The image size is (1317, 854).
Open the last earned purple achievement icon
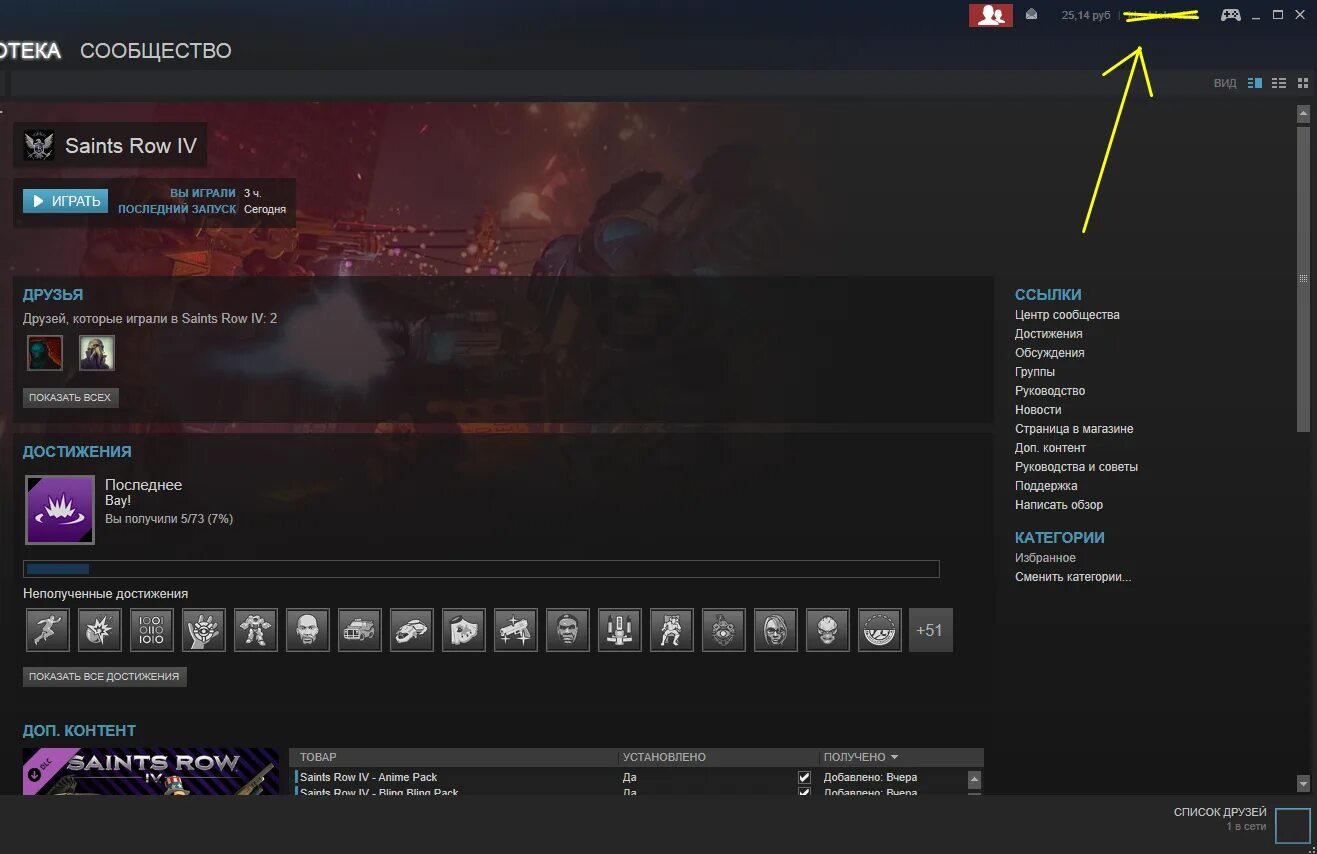[x=60, y=509]
